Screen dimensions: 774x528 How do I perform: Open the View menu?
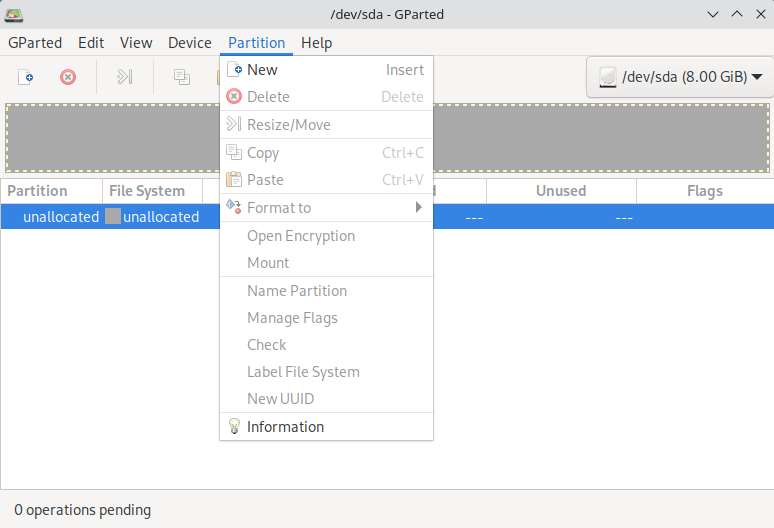tap(136, 43)
